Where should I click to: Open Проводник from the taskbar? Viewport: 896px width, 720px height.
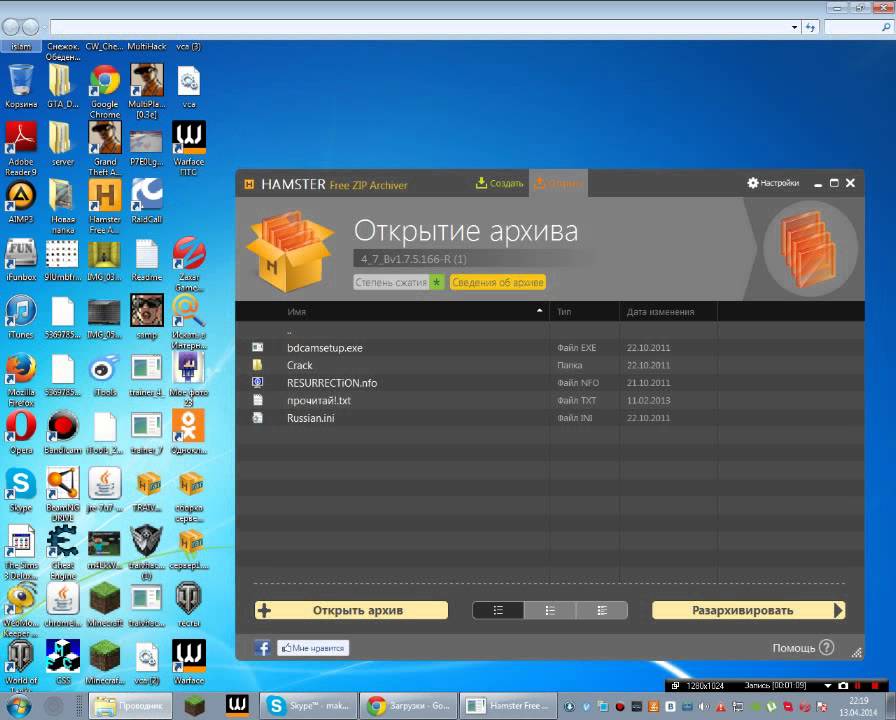pyautogui.click(x=130, y=706)
